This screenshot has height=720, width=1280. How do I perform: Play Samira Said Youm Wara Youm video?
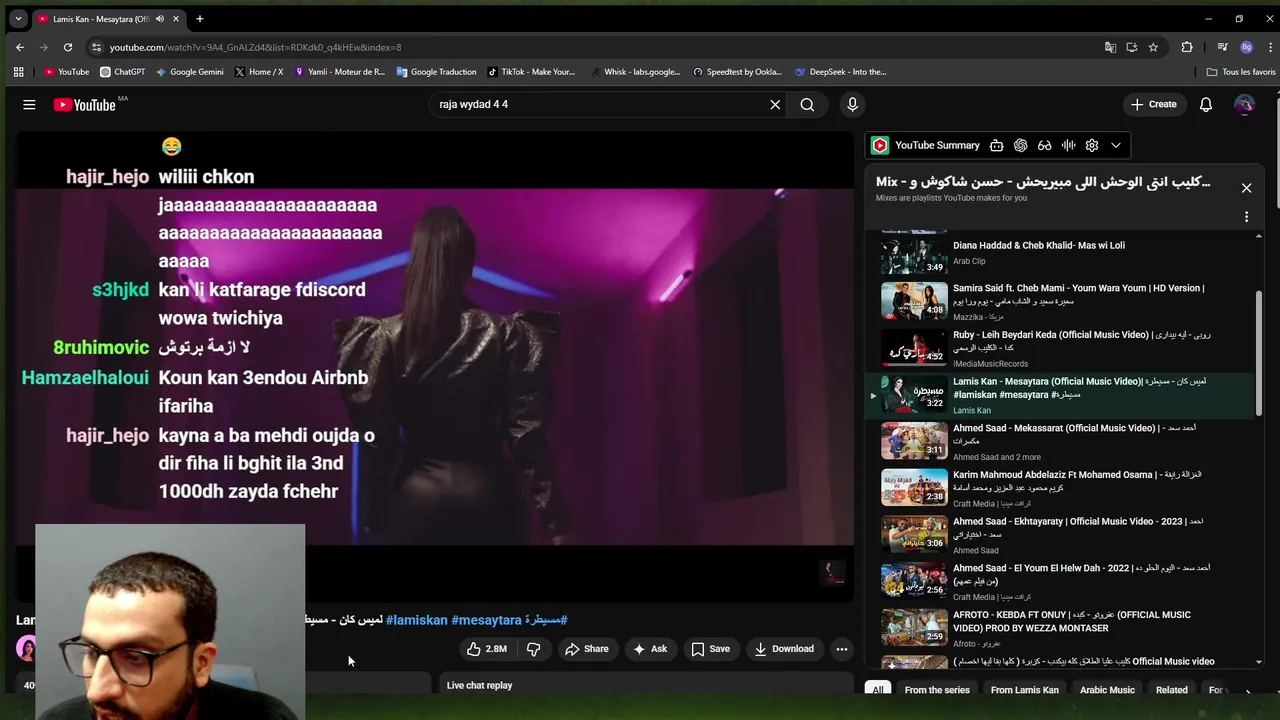(1060, 301)
